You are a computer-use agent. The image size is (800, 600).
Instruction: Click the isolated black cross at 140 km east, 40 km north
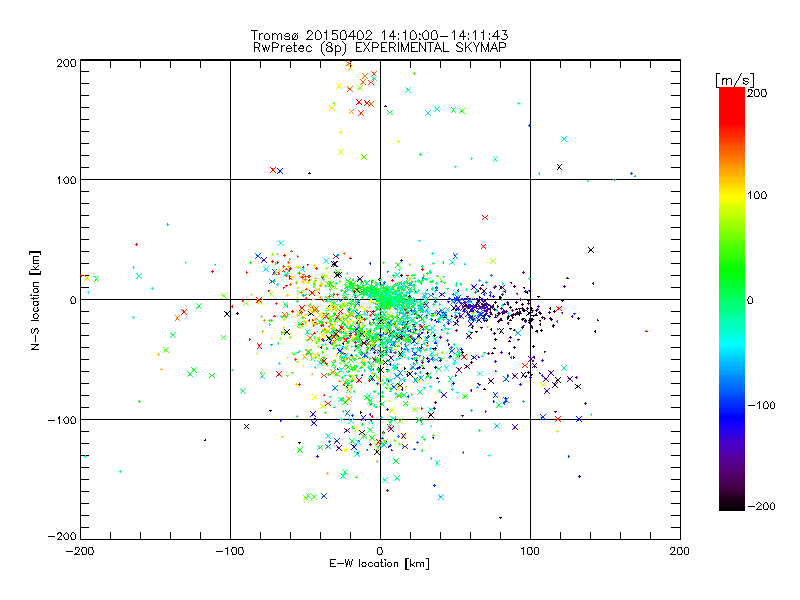coord(591,250)
